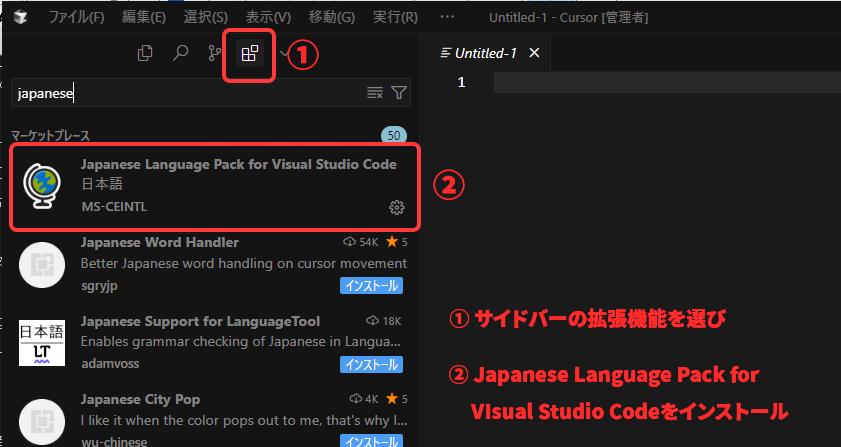Click the adamvoss publisher name
The height and width of the screenshot is (447, 841).
click(110, 363)
